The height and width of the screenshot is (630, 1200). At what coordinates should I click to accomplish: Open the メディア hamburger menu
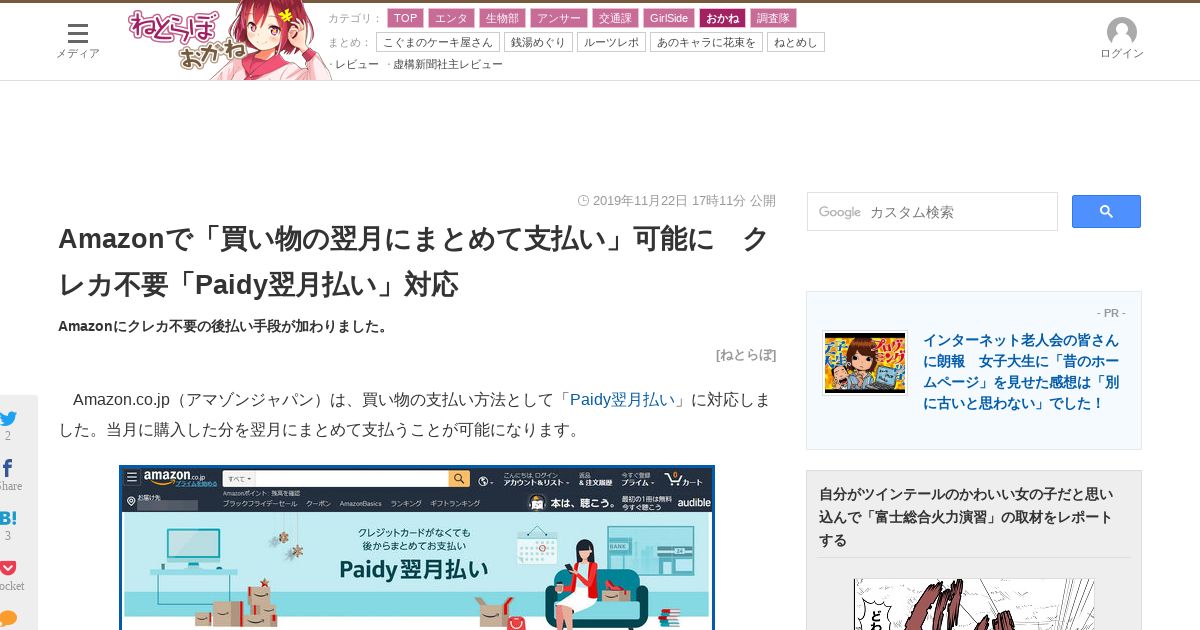click(x=77, y=40)
